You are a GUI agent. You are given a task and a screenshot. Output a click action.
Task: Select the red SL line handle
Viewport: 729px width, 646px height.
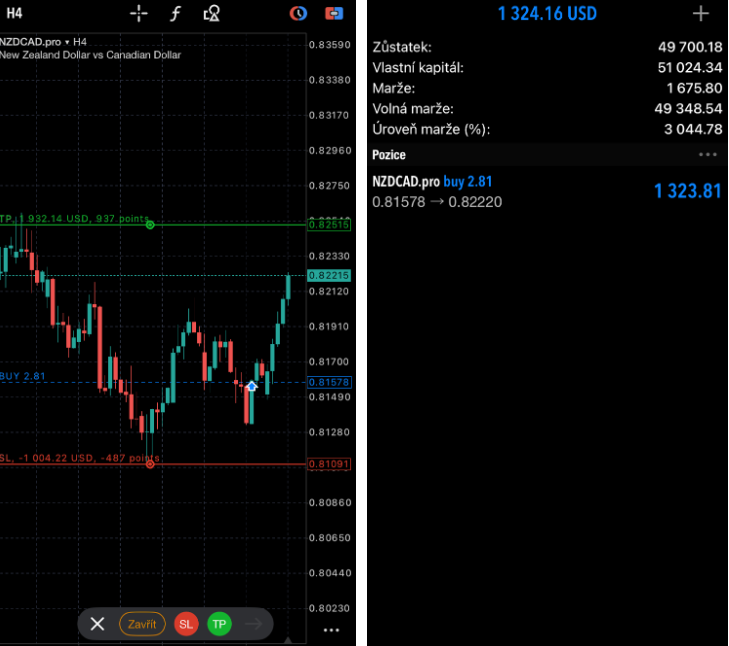[x=150, y=464]
